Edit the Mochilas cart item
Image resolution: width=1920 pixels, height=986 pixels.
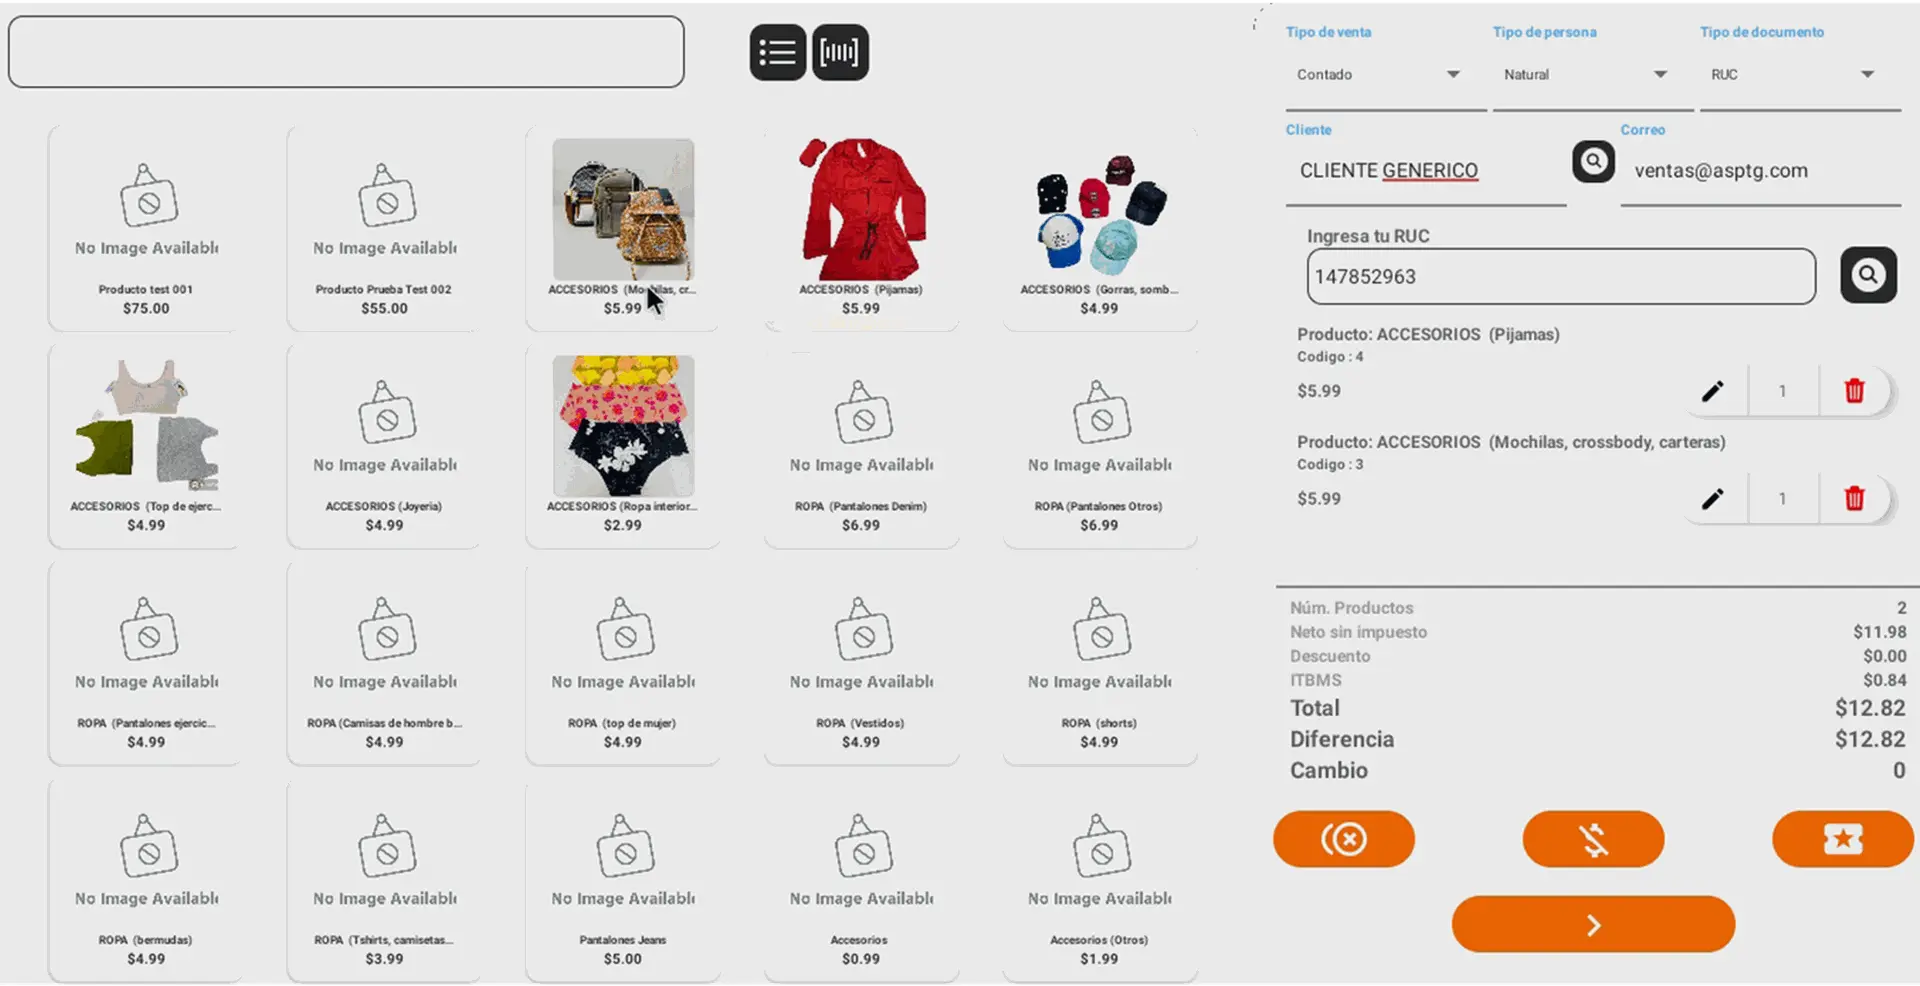pyautogui.click(x=1713, y=498)
